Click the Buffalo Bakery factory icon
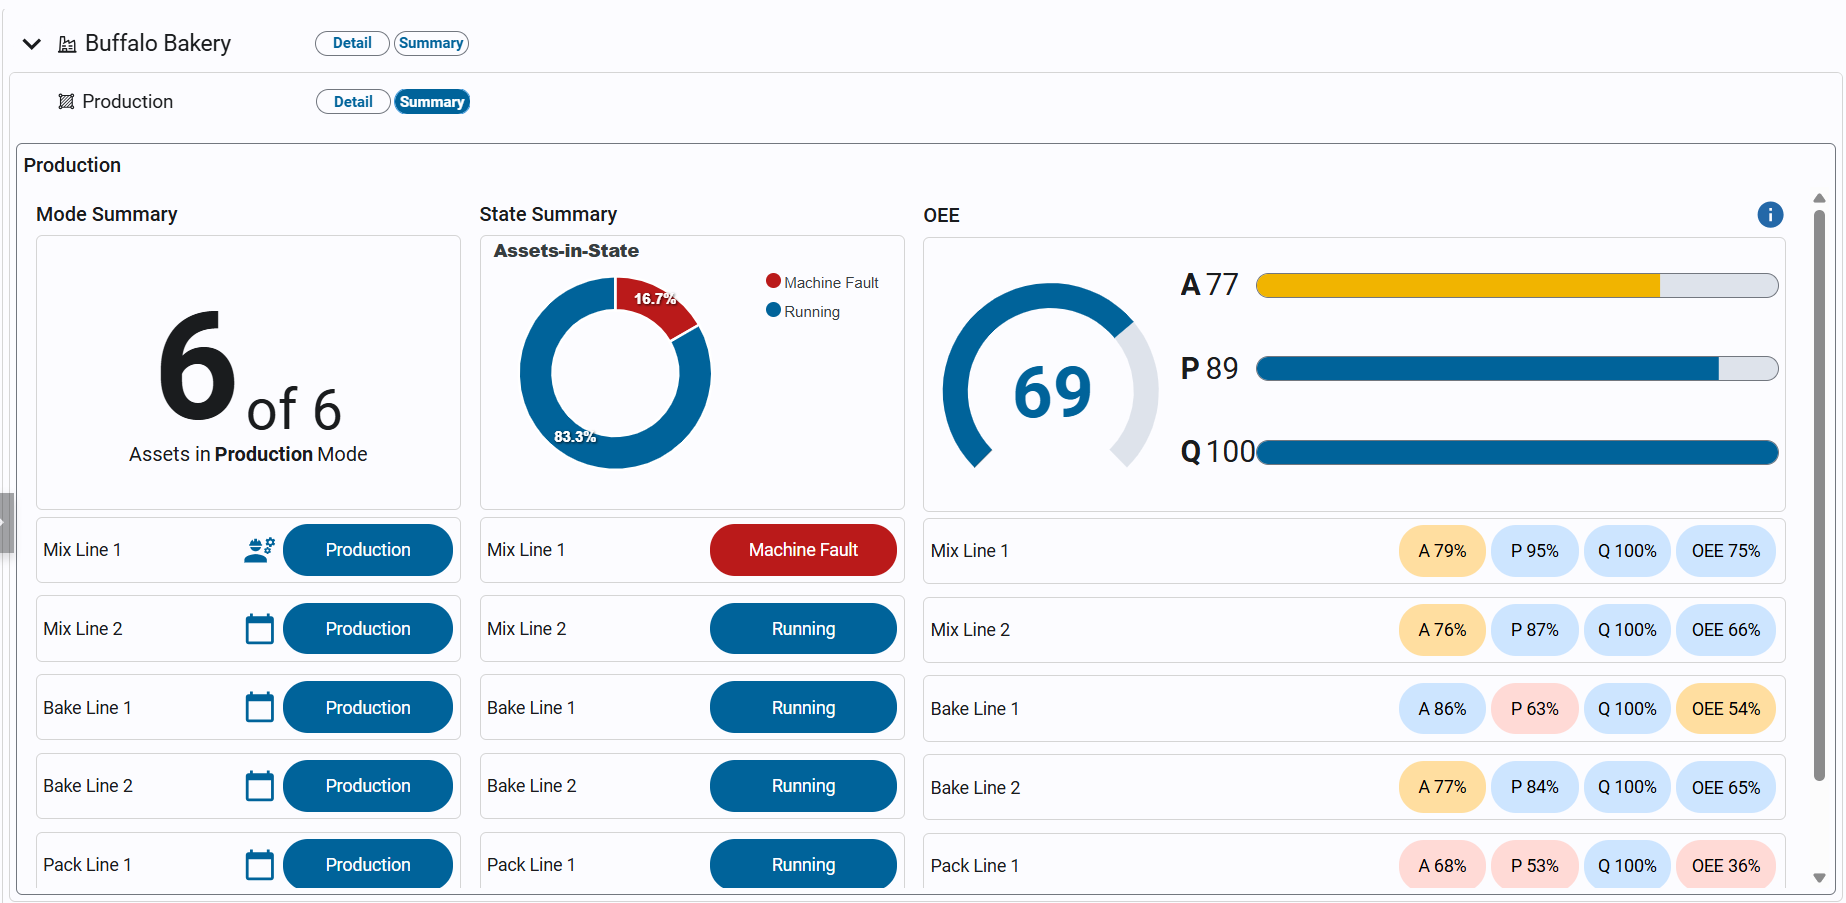This screenshot has height=903, width=1846. (x=67, y=44)
